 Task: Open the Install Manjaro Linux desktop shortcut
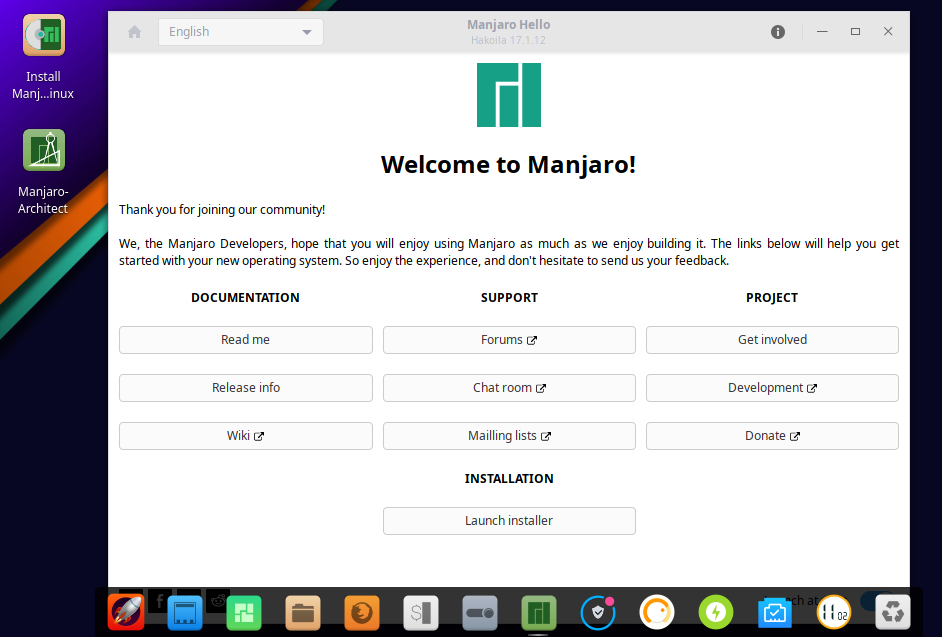click(43, 34)
